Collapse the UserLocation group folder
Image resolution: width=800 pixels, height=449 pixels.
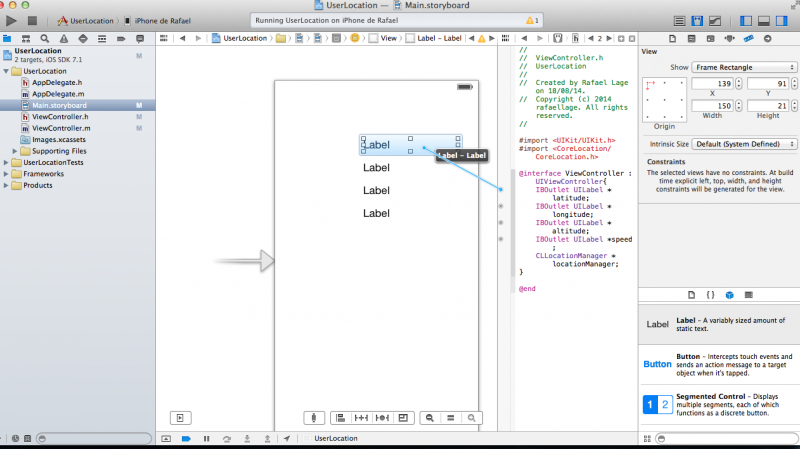coord(6,72)
